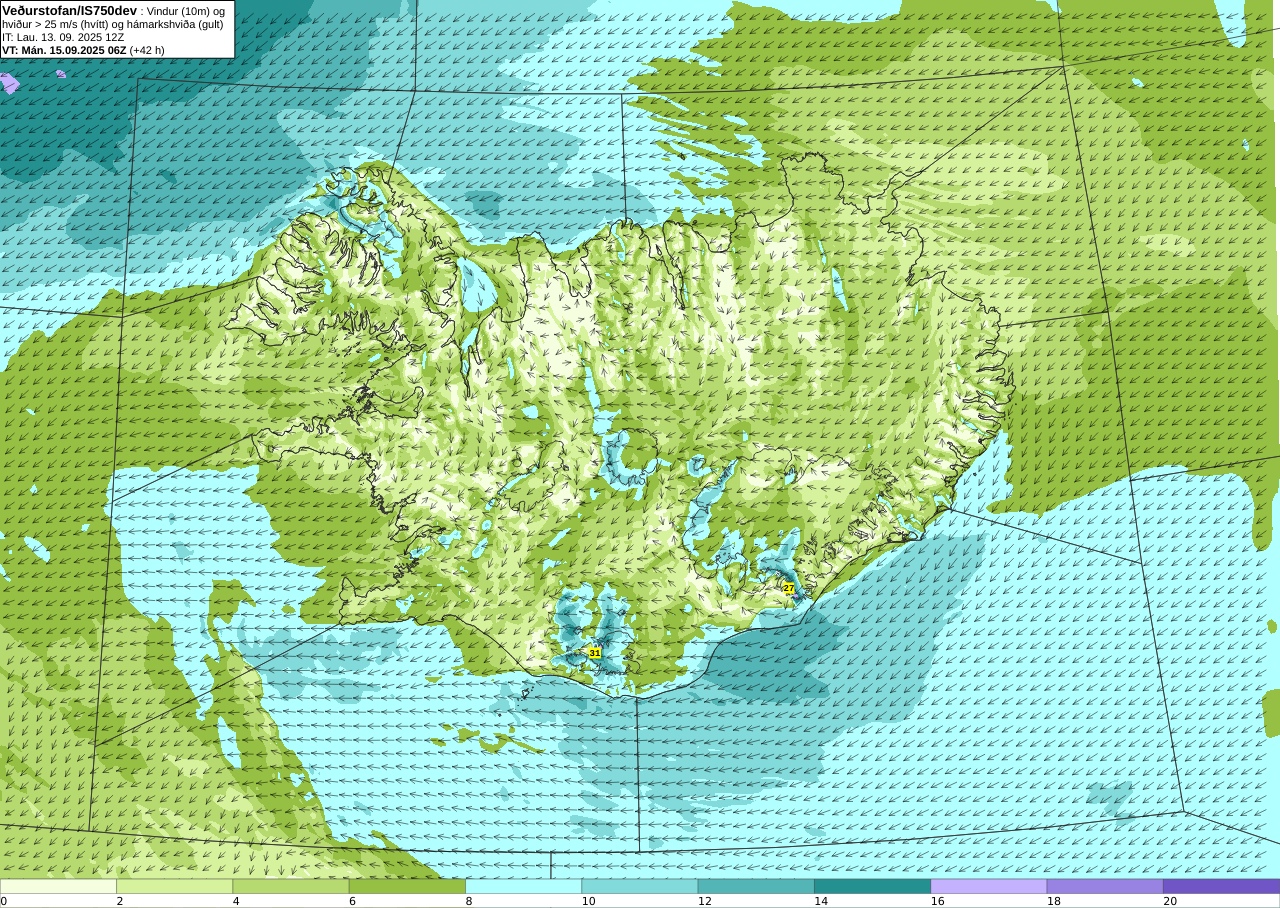Click the dark green 6–8 m/s legend swatch
This screenshot has height=908, width=1280.
coord(407,886)
